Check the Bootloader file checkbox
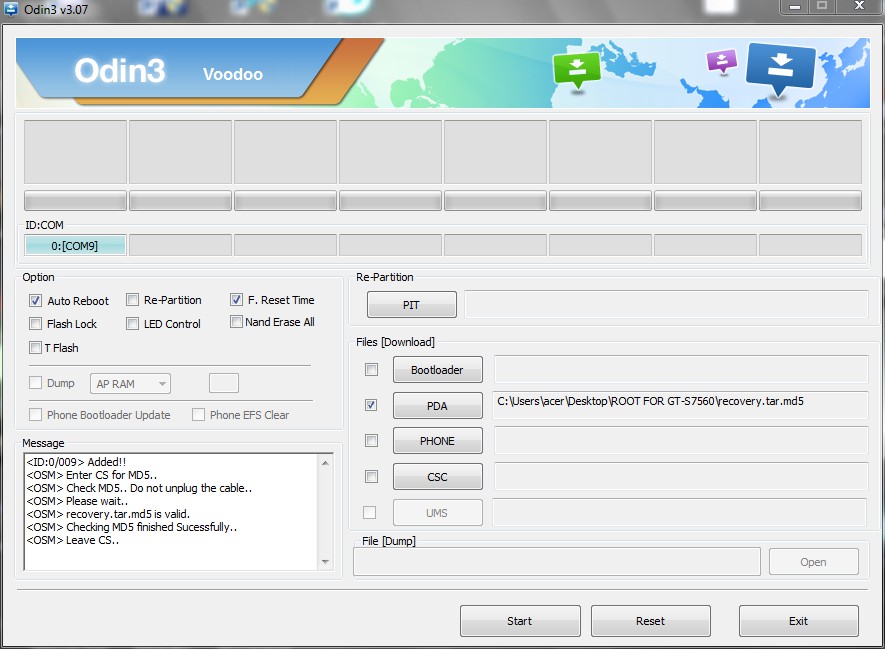 [371, 370]
